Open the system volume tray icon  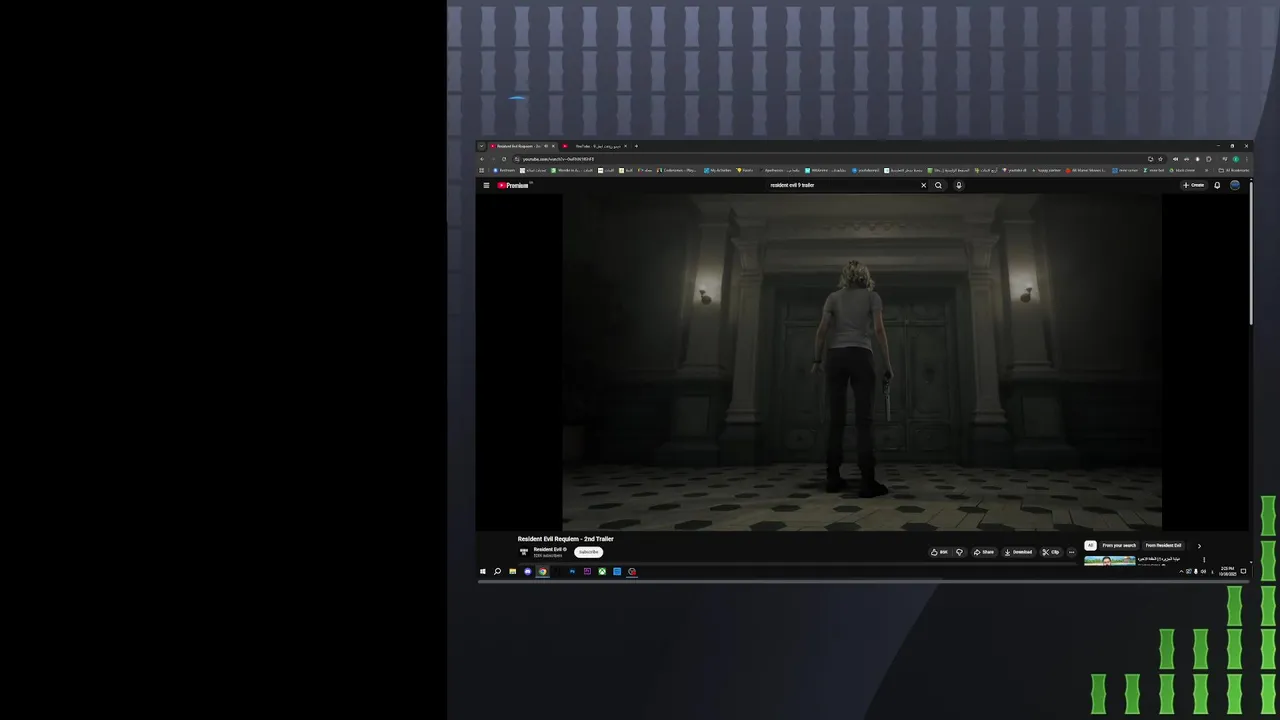pos(1204,572)
